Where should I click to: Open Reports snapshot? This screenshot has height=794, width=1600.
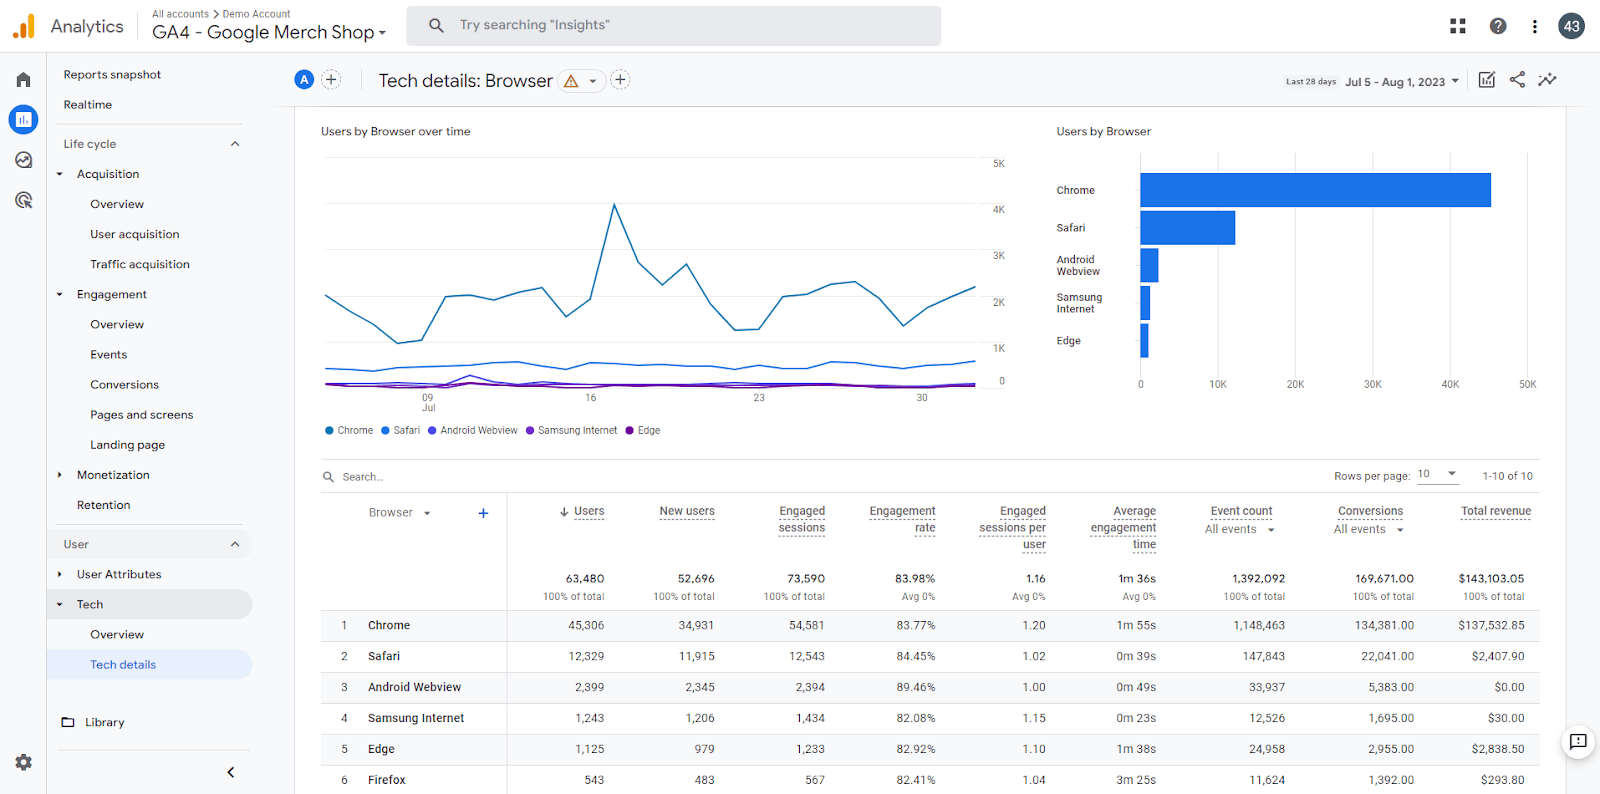point(112,75)
